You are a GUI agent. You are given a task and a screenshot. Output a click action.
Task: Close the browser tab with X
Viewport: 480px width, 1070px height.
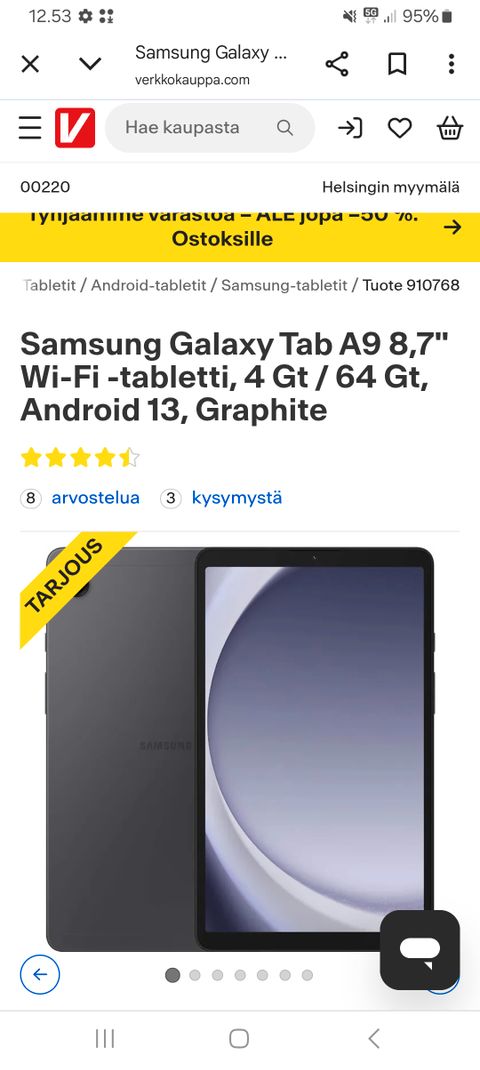30,64
